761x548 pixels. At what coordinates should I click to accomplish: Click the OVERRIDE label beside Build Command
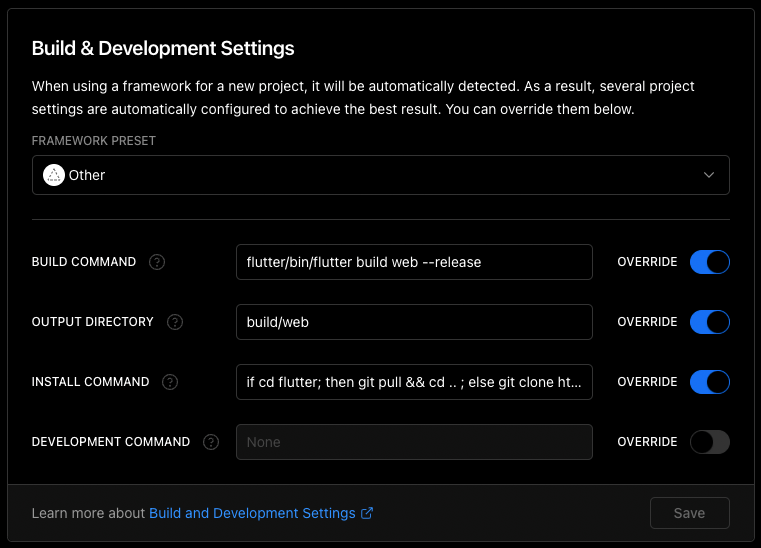pos(647,262)
